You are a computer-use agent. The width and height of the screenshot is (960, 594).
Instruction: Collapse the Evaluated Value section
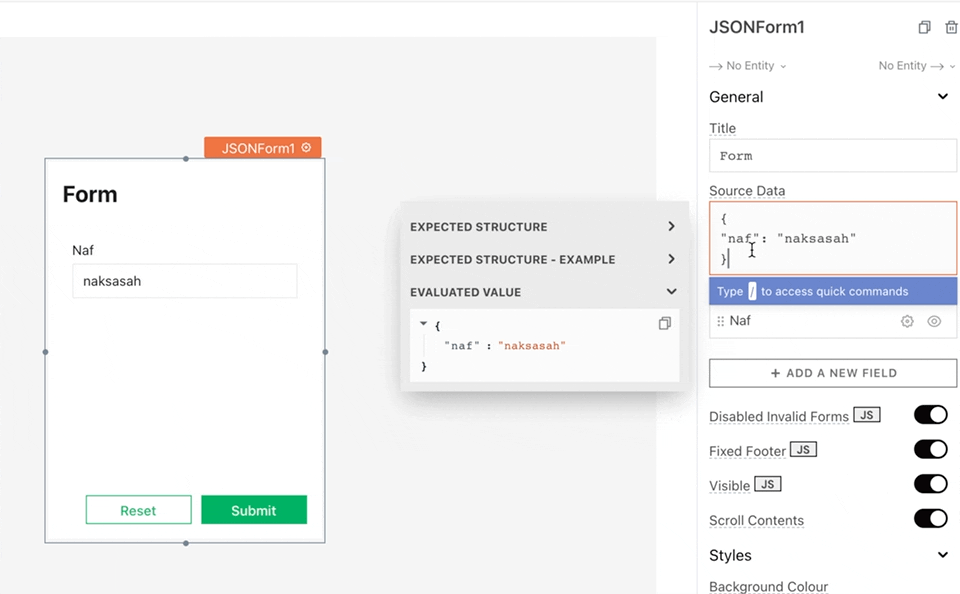(671, 291)
